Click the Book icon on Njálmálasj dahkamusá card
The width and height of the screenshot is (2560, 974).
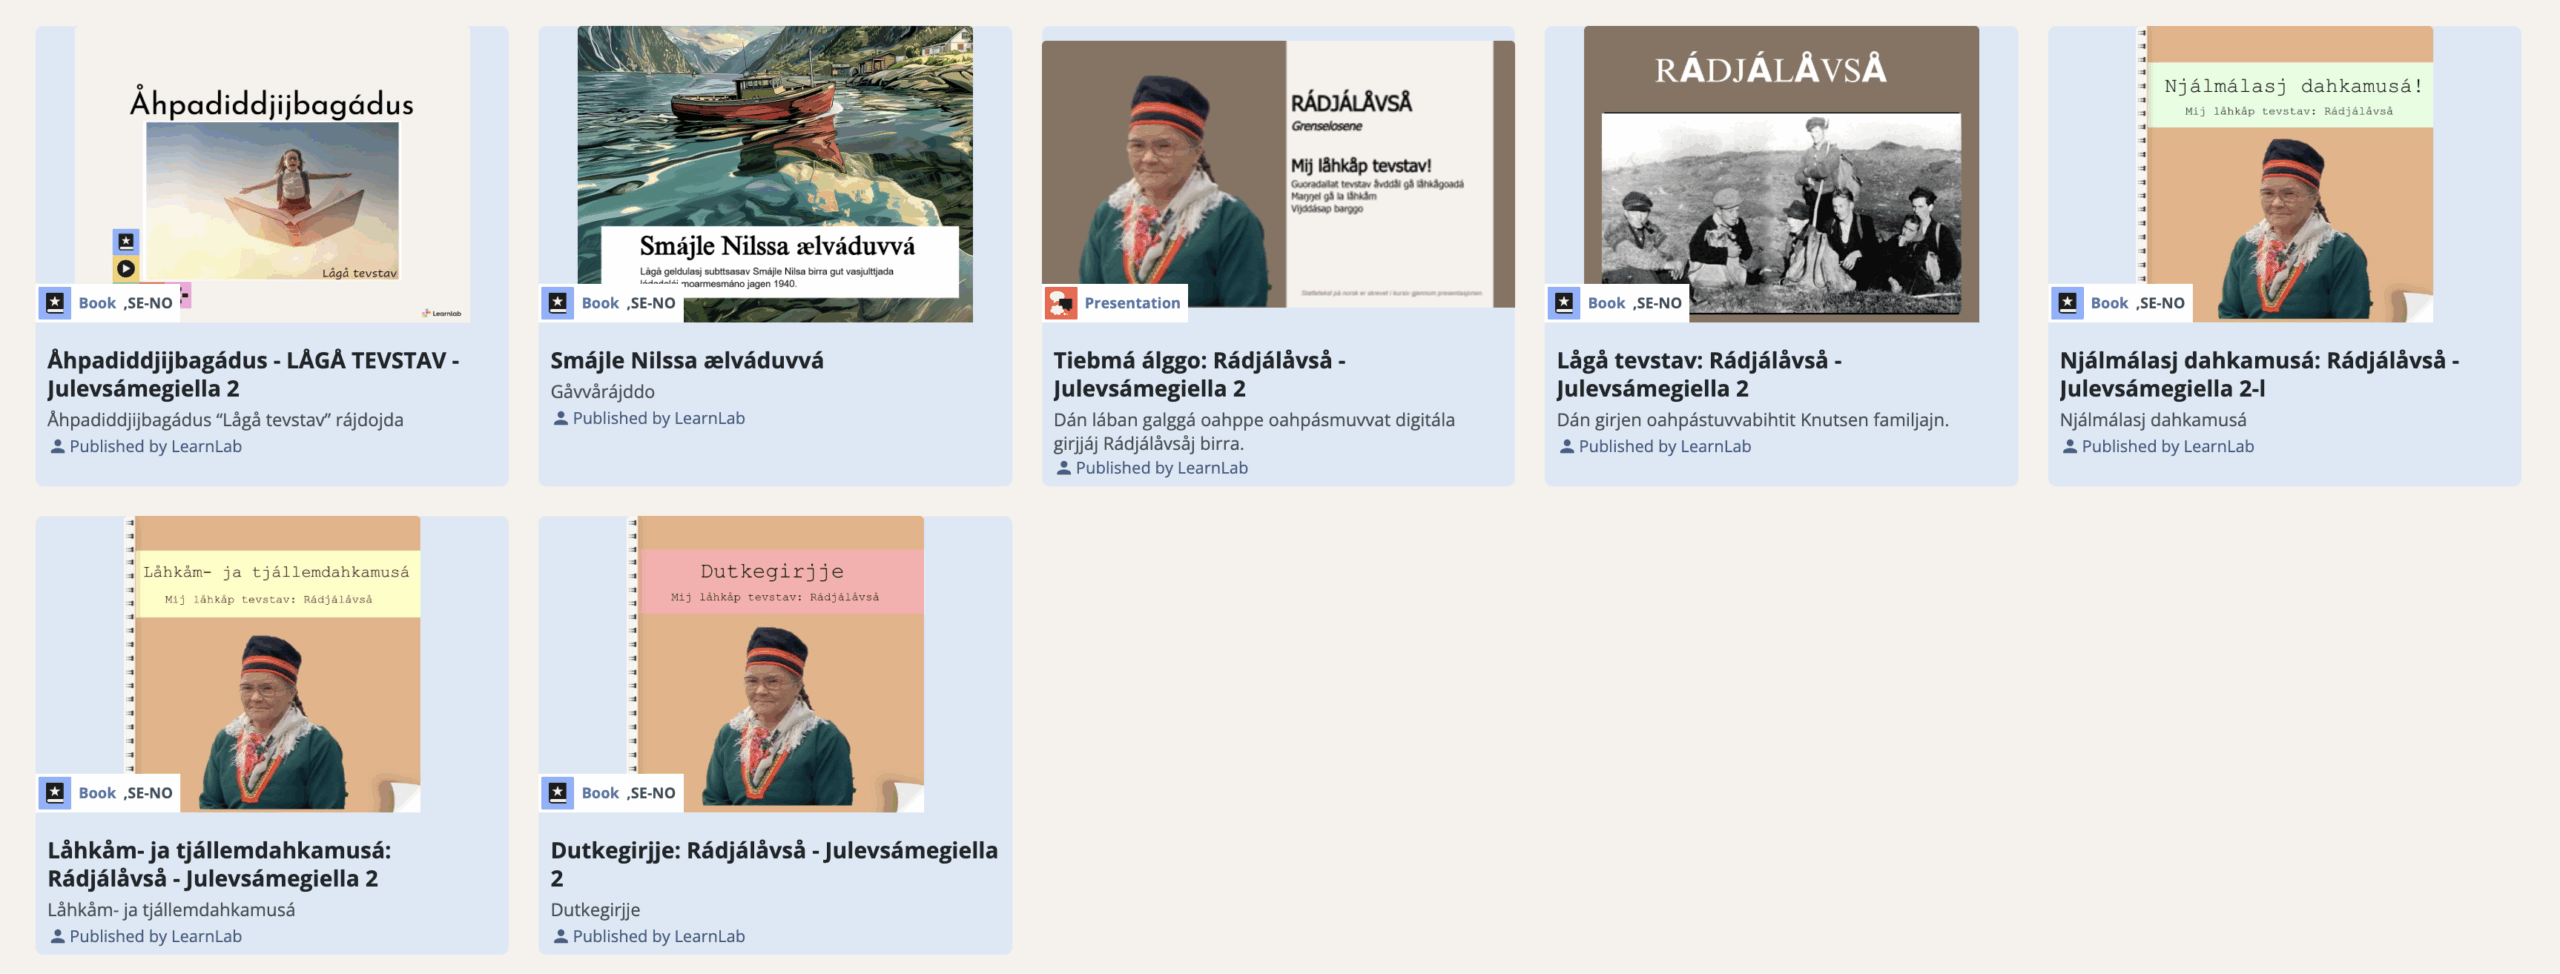click(x=2067, y=303)
